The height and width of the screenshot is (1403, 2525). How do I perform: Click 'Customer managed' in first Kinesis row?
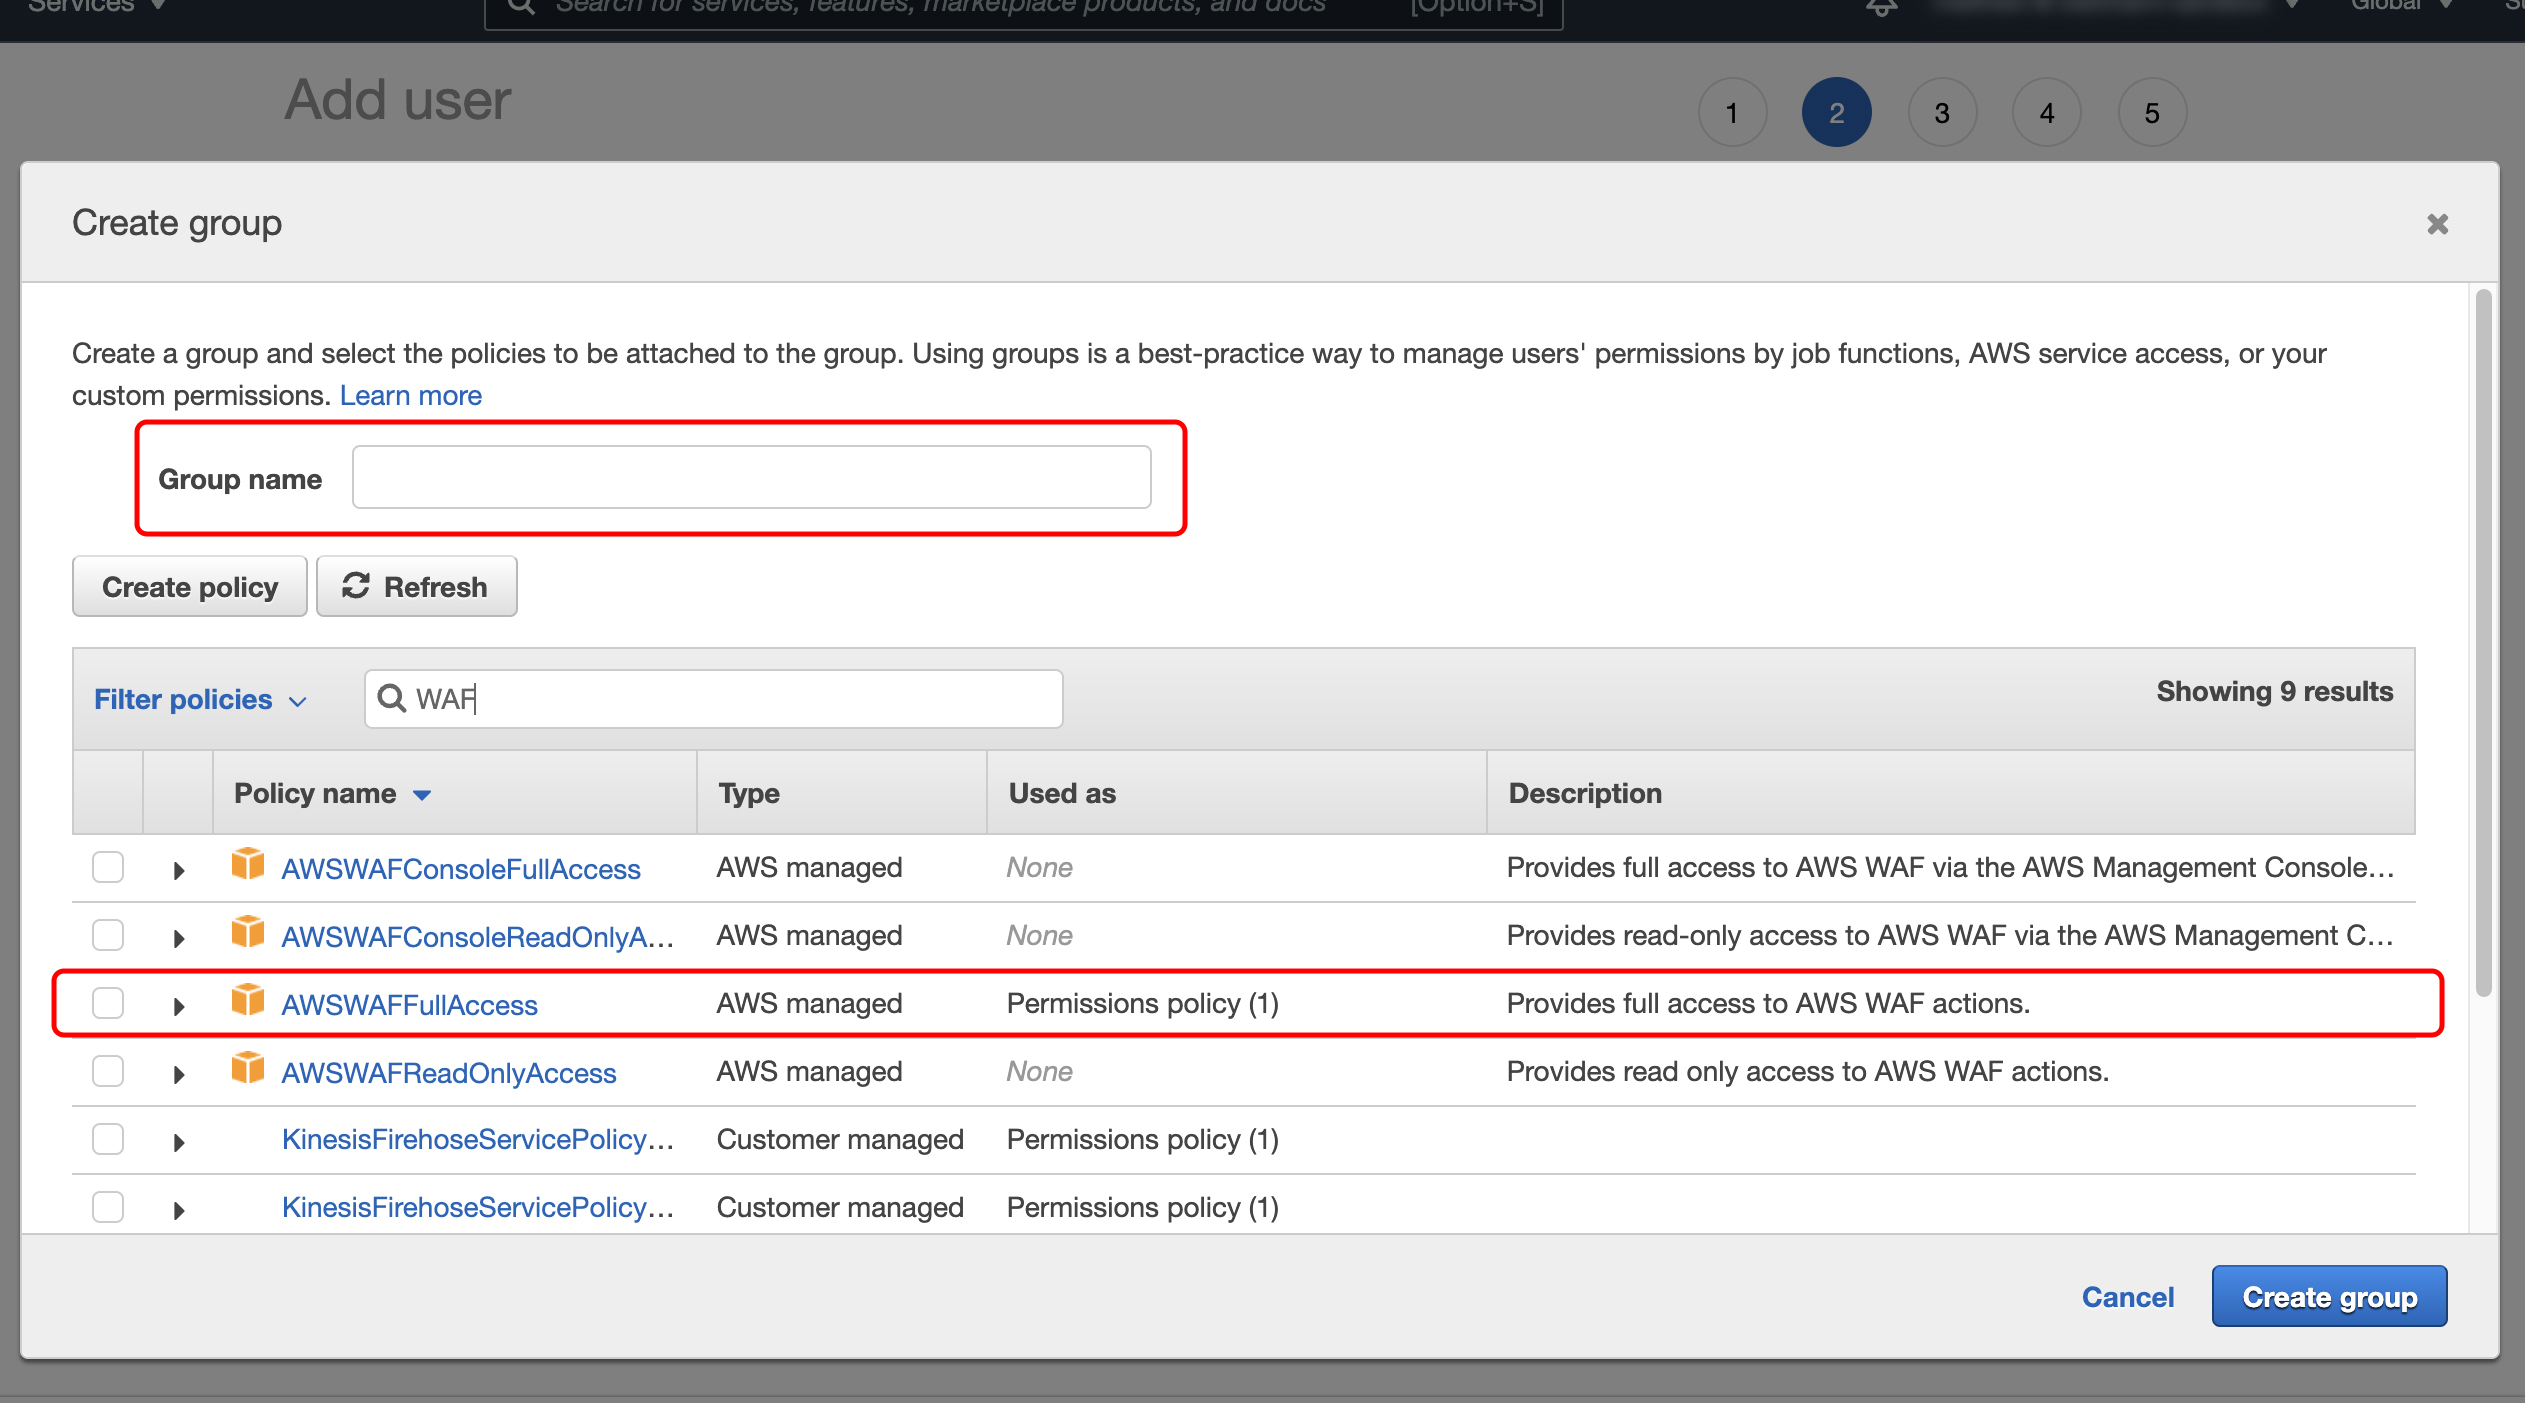point(840,1139)
